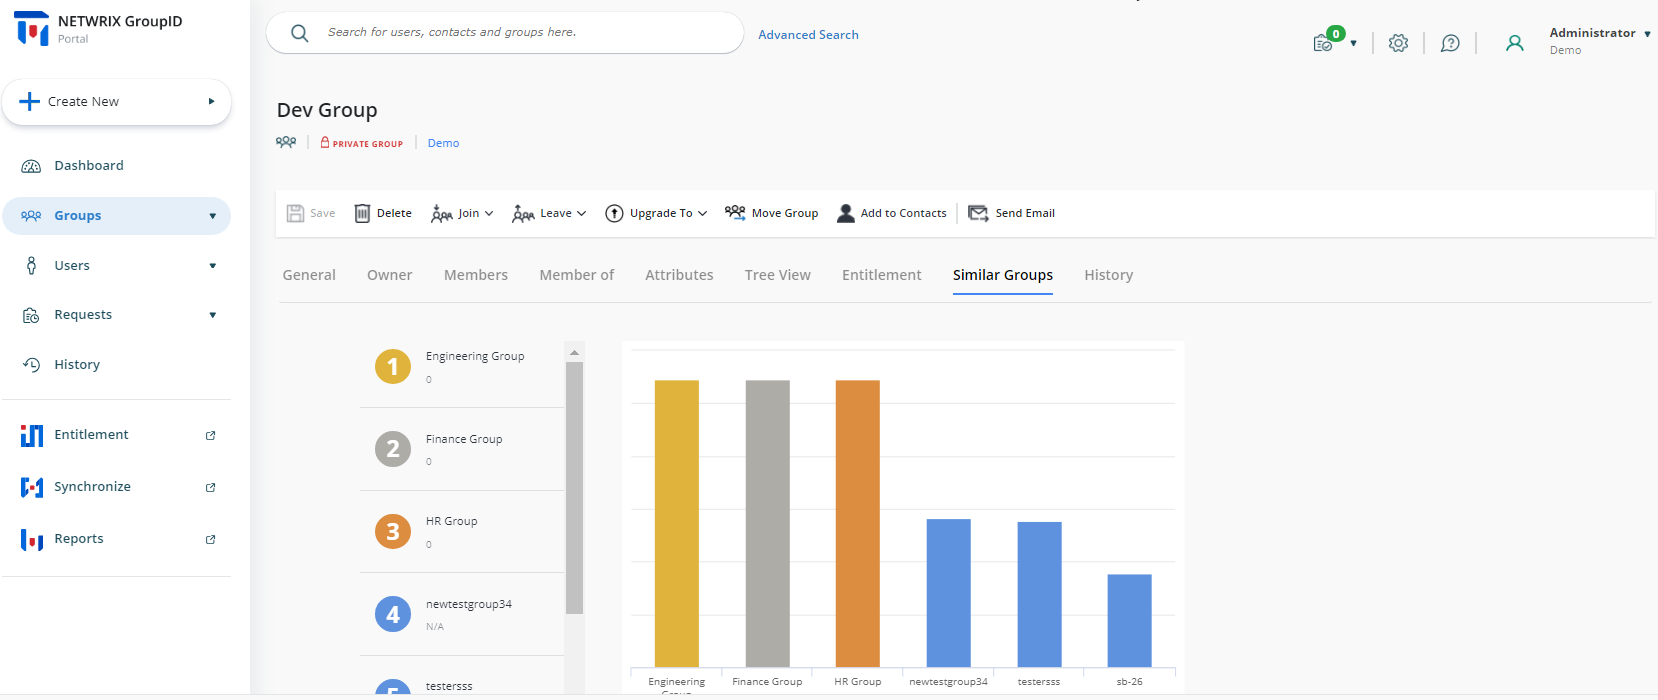Click the requests notification icon with badge
The width and height of the screenshot is (1658, 700).
(1324, 42)
